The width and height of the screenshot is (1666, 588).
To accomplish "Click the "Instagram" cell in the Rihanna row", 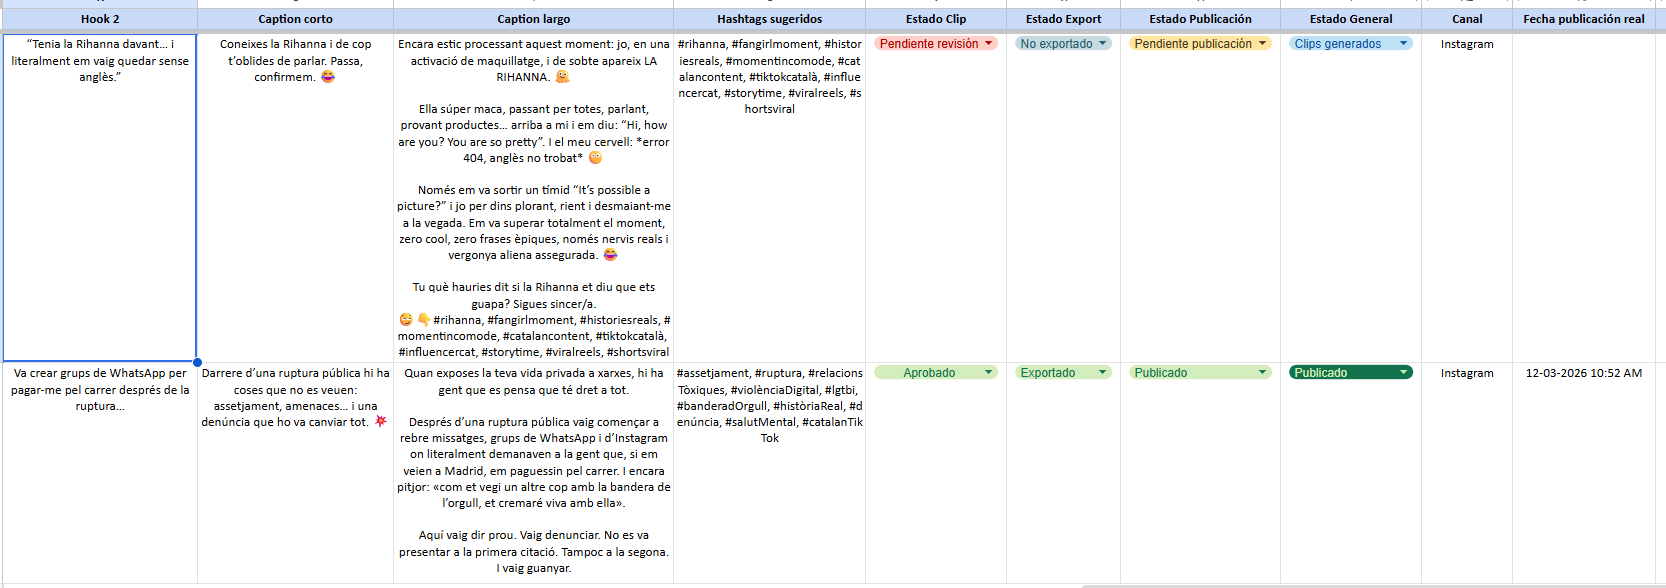I will pos(1467,197).
